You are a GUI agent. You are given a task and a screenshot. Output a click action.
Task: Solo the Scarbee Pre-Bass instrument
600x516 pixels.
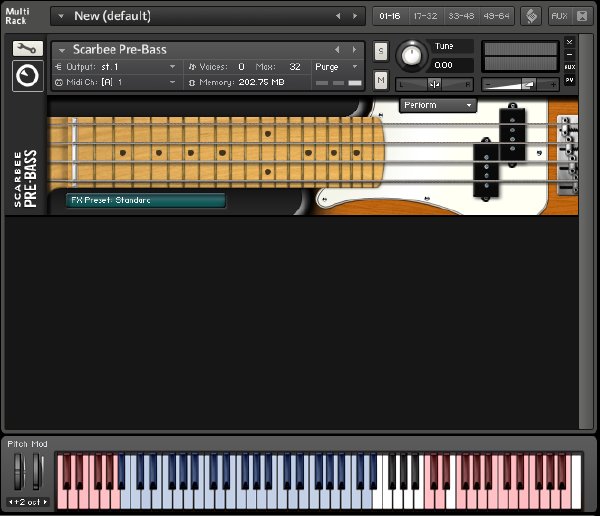[381, 51]
